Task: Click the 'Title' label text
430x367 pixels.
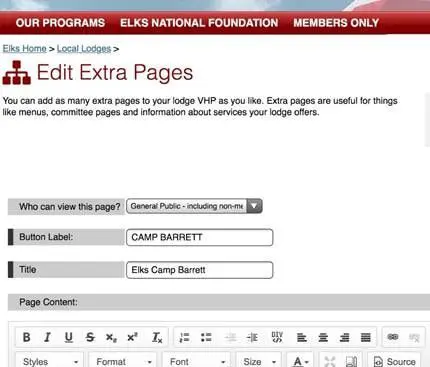Action: click(28, 269)
